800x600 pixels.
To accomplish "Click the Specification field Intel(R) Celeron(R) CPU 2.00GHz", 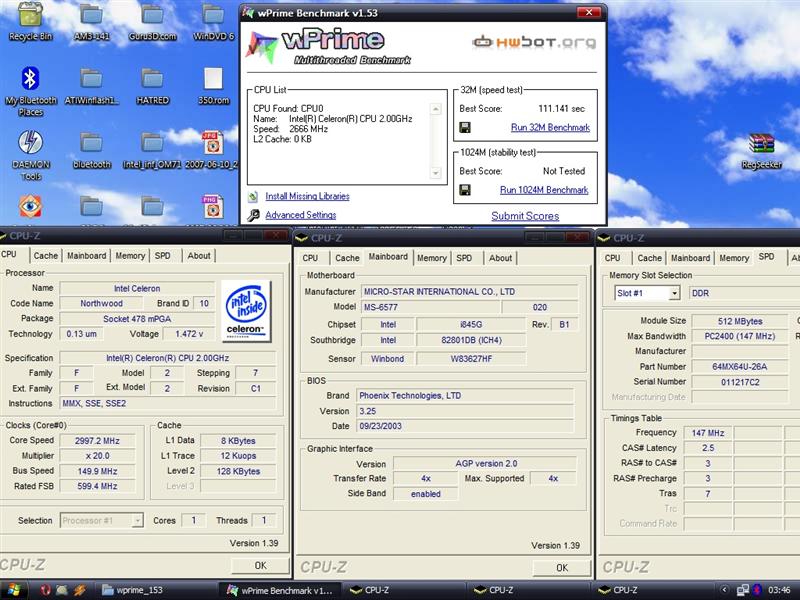I will [x=167, y=358].
